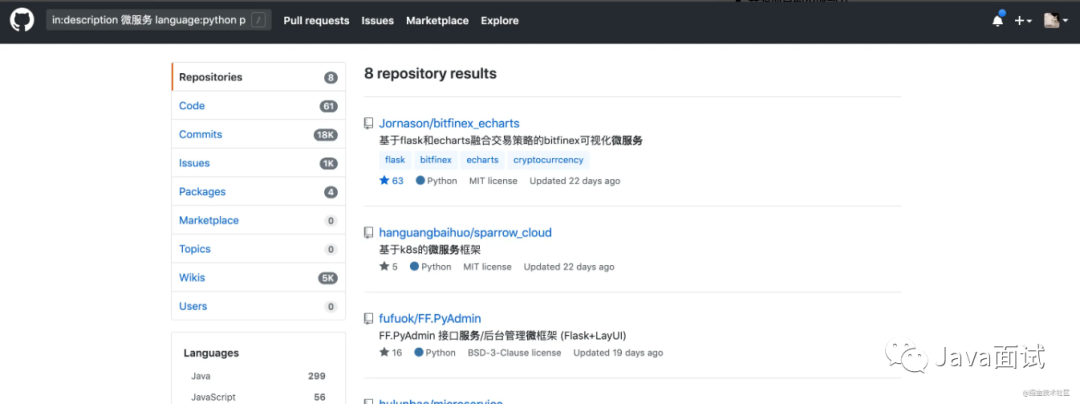Open the GitHub logo home link

pos(21,21)
